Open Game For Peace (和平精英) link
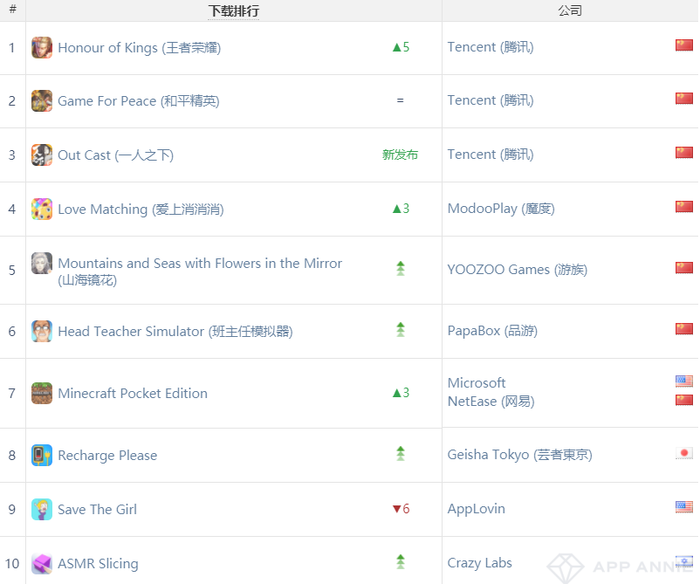The height and width of the screenshot is (584, 700). [x=138, y=101]
